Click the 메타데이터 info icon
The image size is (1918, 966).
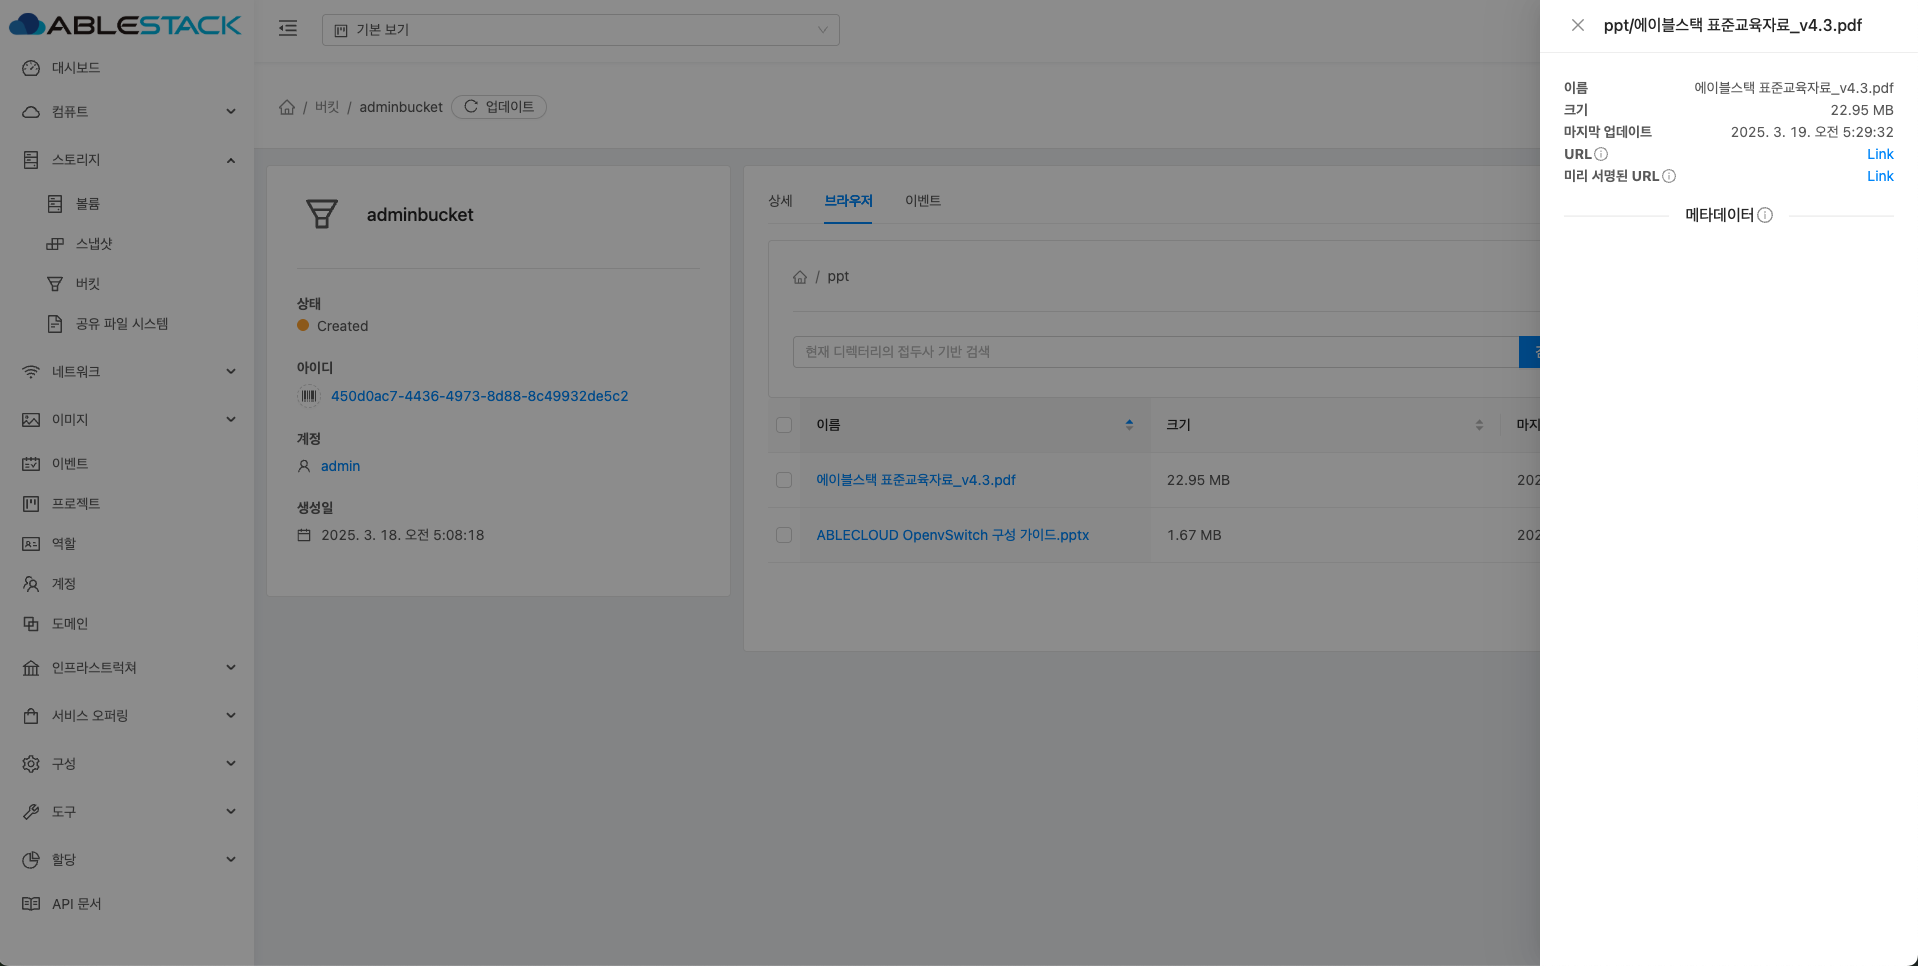[1765, 215]
